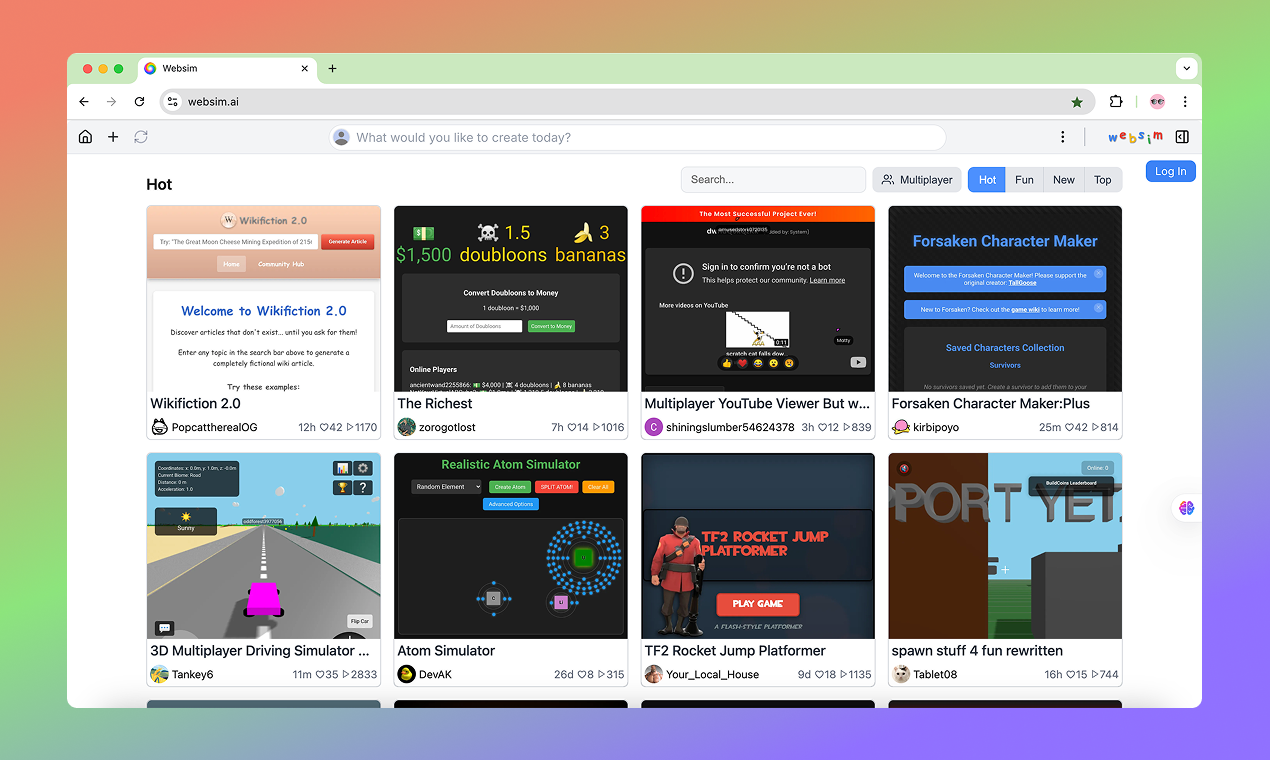Open the kirbipoyo username
Viewport: 1270px width, 760px height.
[x=936, y=427]
